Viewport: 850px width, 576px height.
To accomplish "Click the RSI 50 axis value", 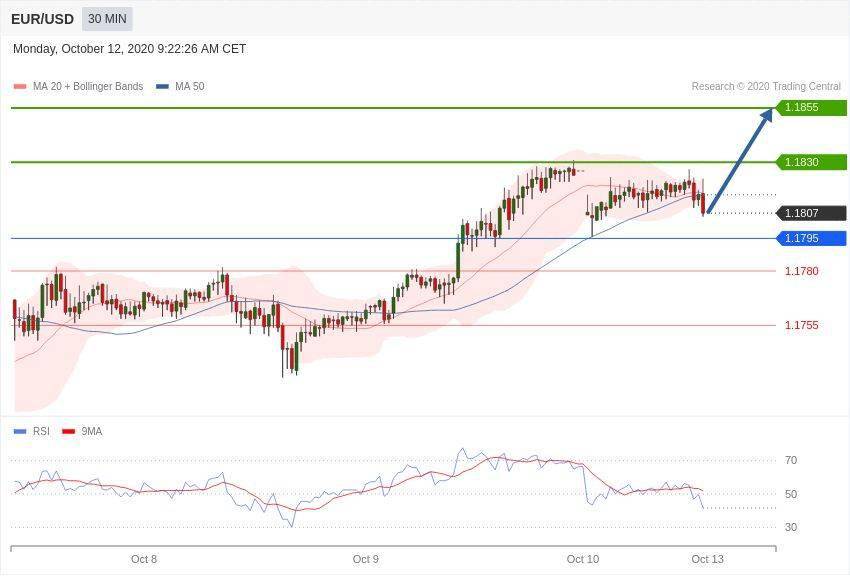I will pyautogui.click(x=791, y=494).
